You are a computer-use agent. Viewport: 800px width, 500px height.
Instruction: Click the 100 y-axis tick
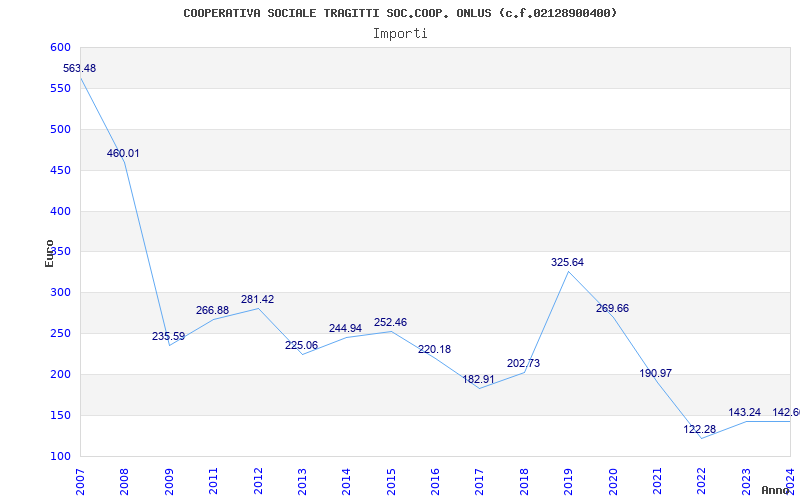[60, 456]
